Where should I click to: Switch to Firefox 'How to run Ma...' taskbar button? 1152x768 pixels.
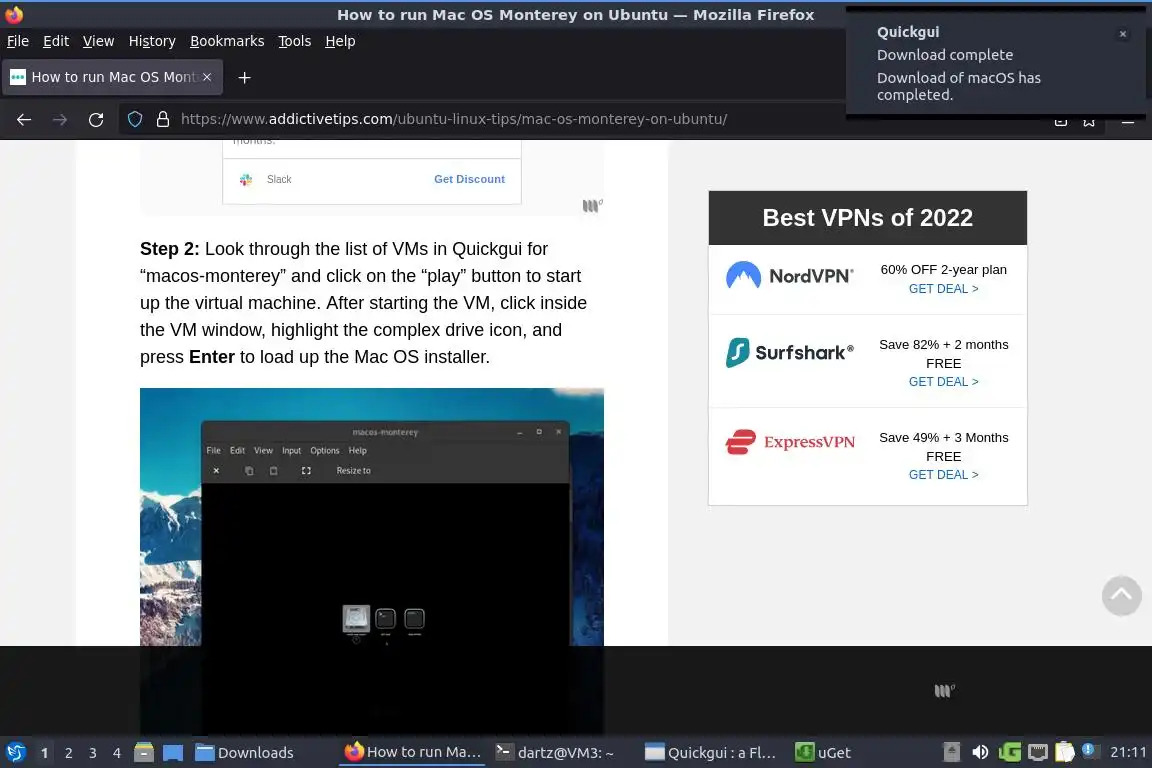click(412, 752)
